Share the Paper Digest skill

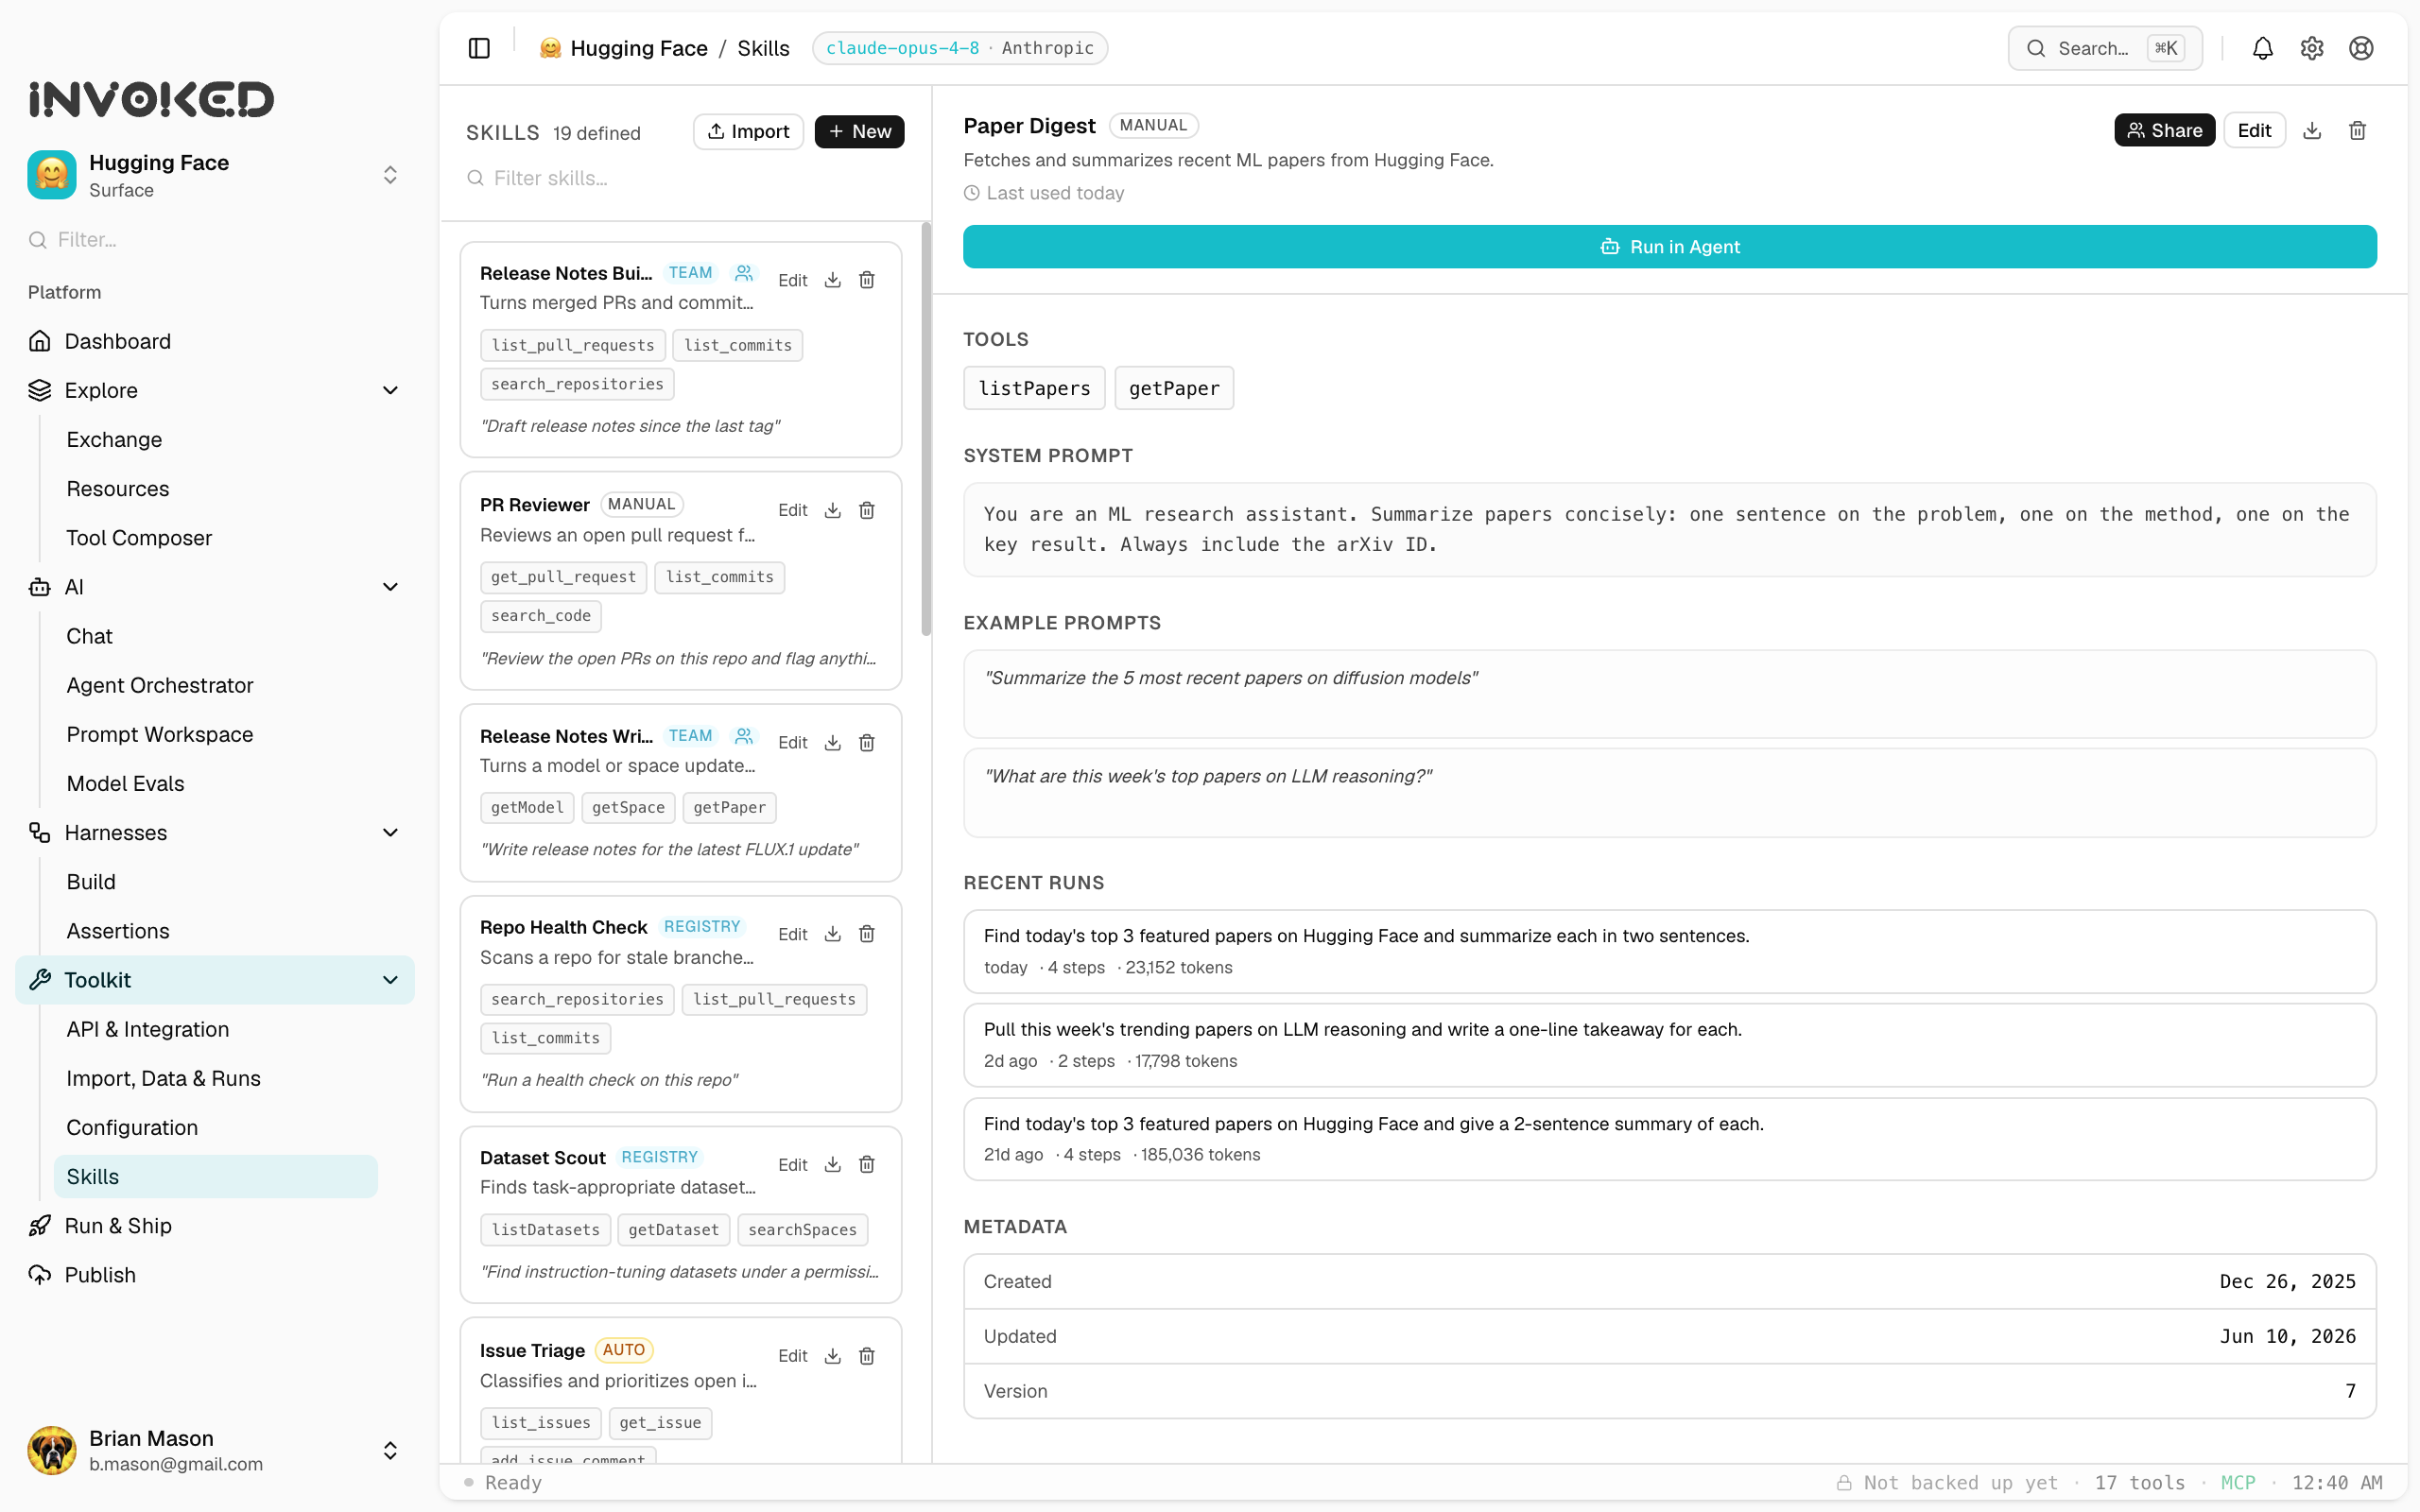pyautogui.click(x=2164, y=131)
